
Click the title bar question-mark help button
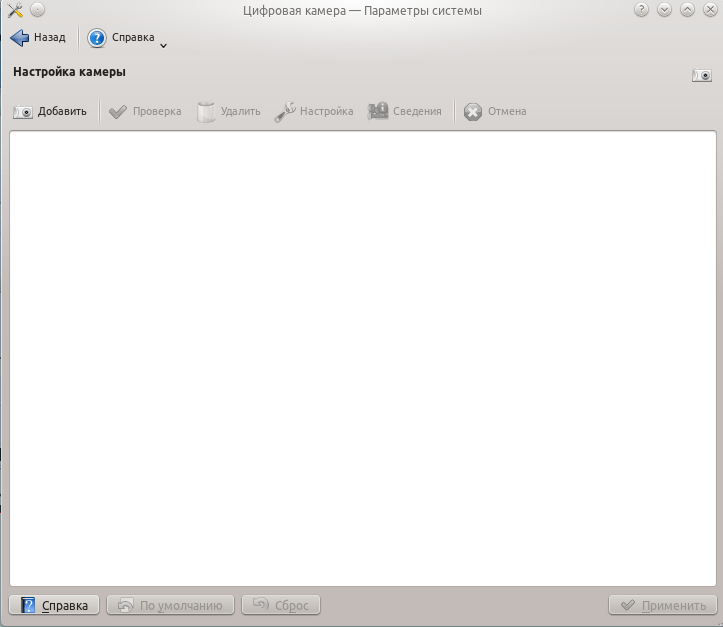641,10
